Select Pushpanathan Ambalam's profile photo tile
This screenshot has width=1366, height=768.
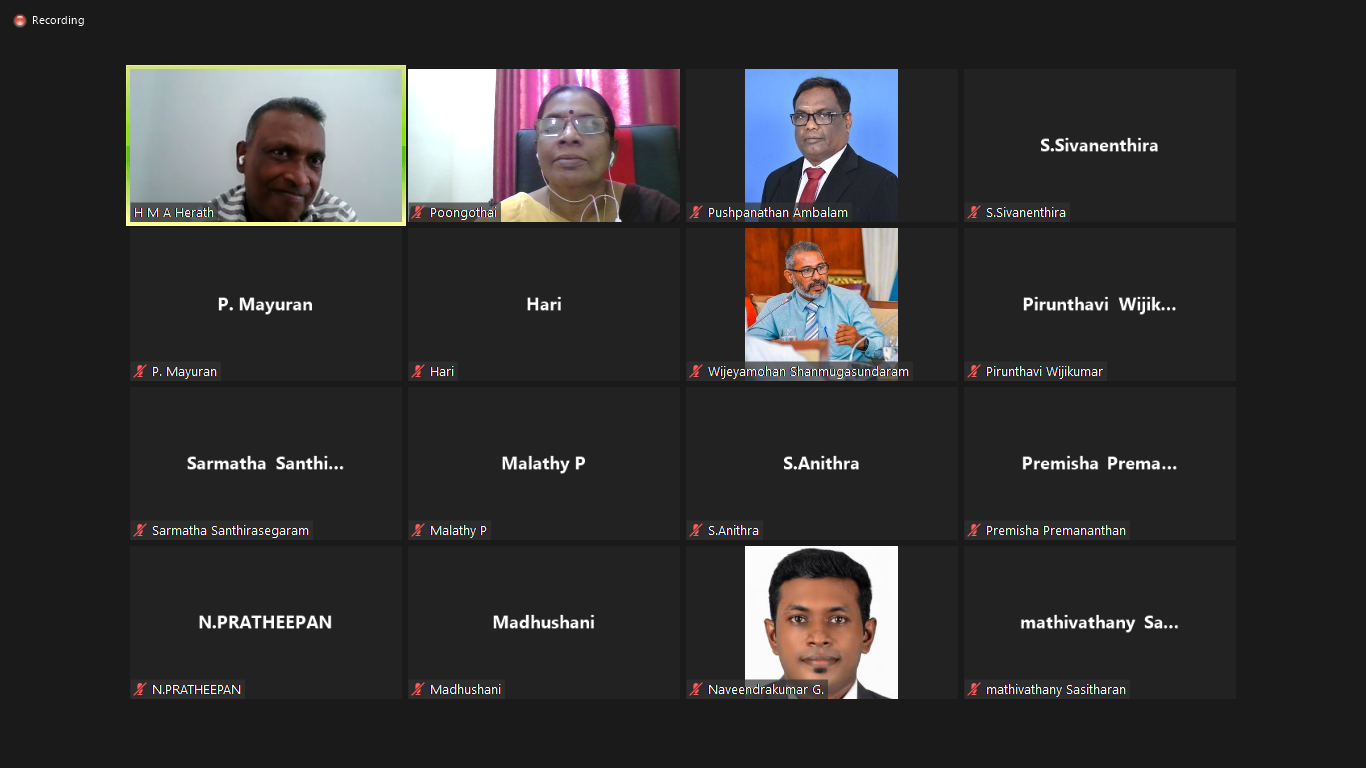click(822, 146)
